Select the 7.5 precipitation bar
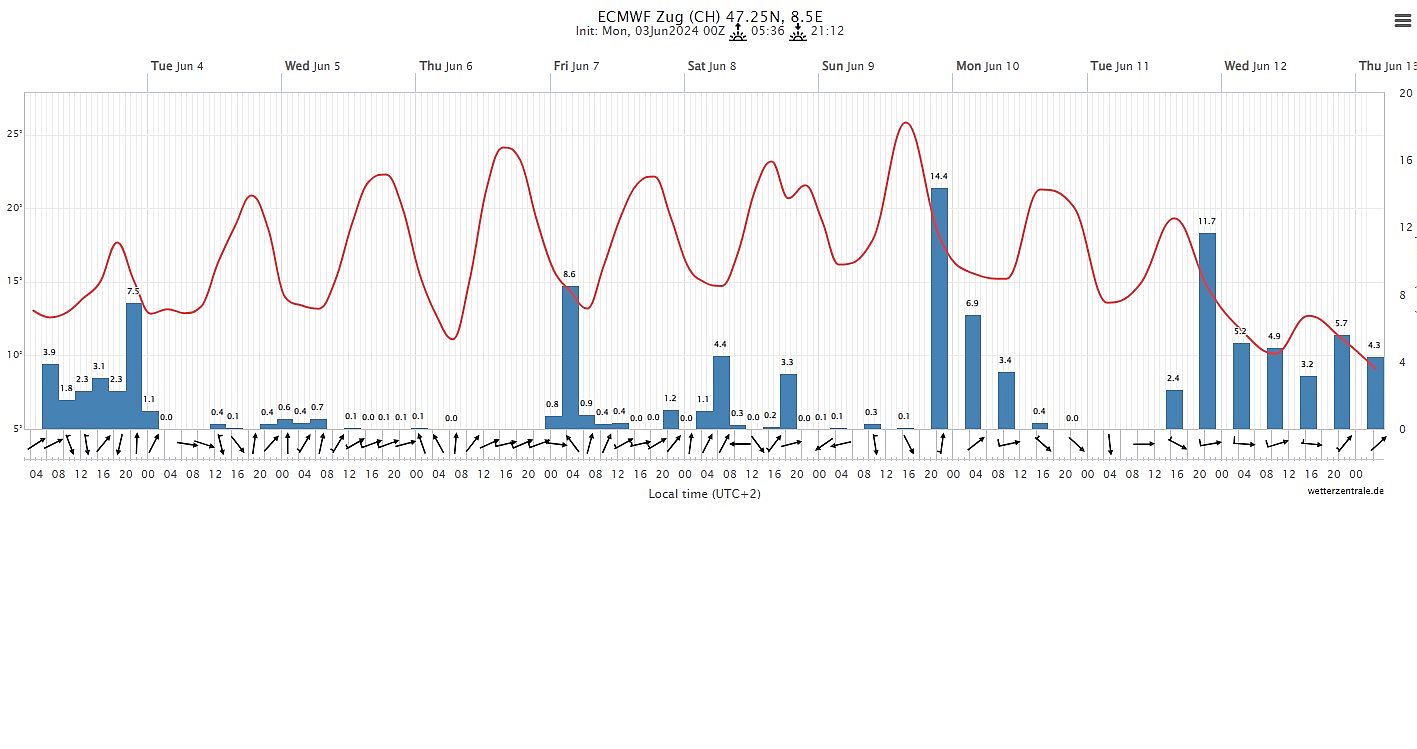1417x749 pixels. pyautogui.click(x=133, y=366)
